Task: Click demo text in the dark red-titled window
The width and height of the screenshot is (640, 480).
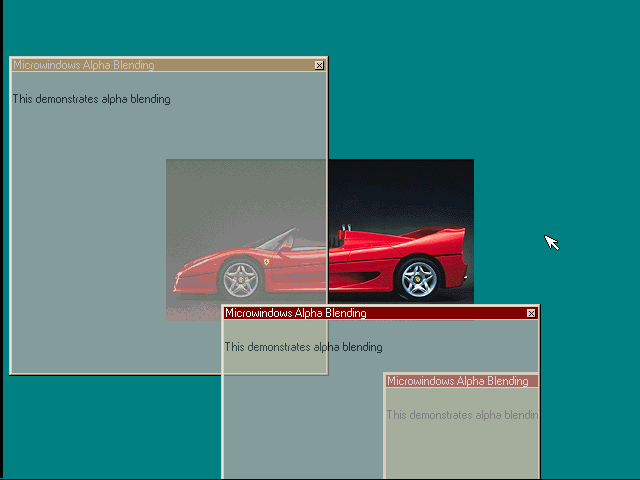Action: pos(303,347)
